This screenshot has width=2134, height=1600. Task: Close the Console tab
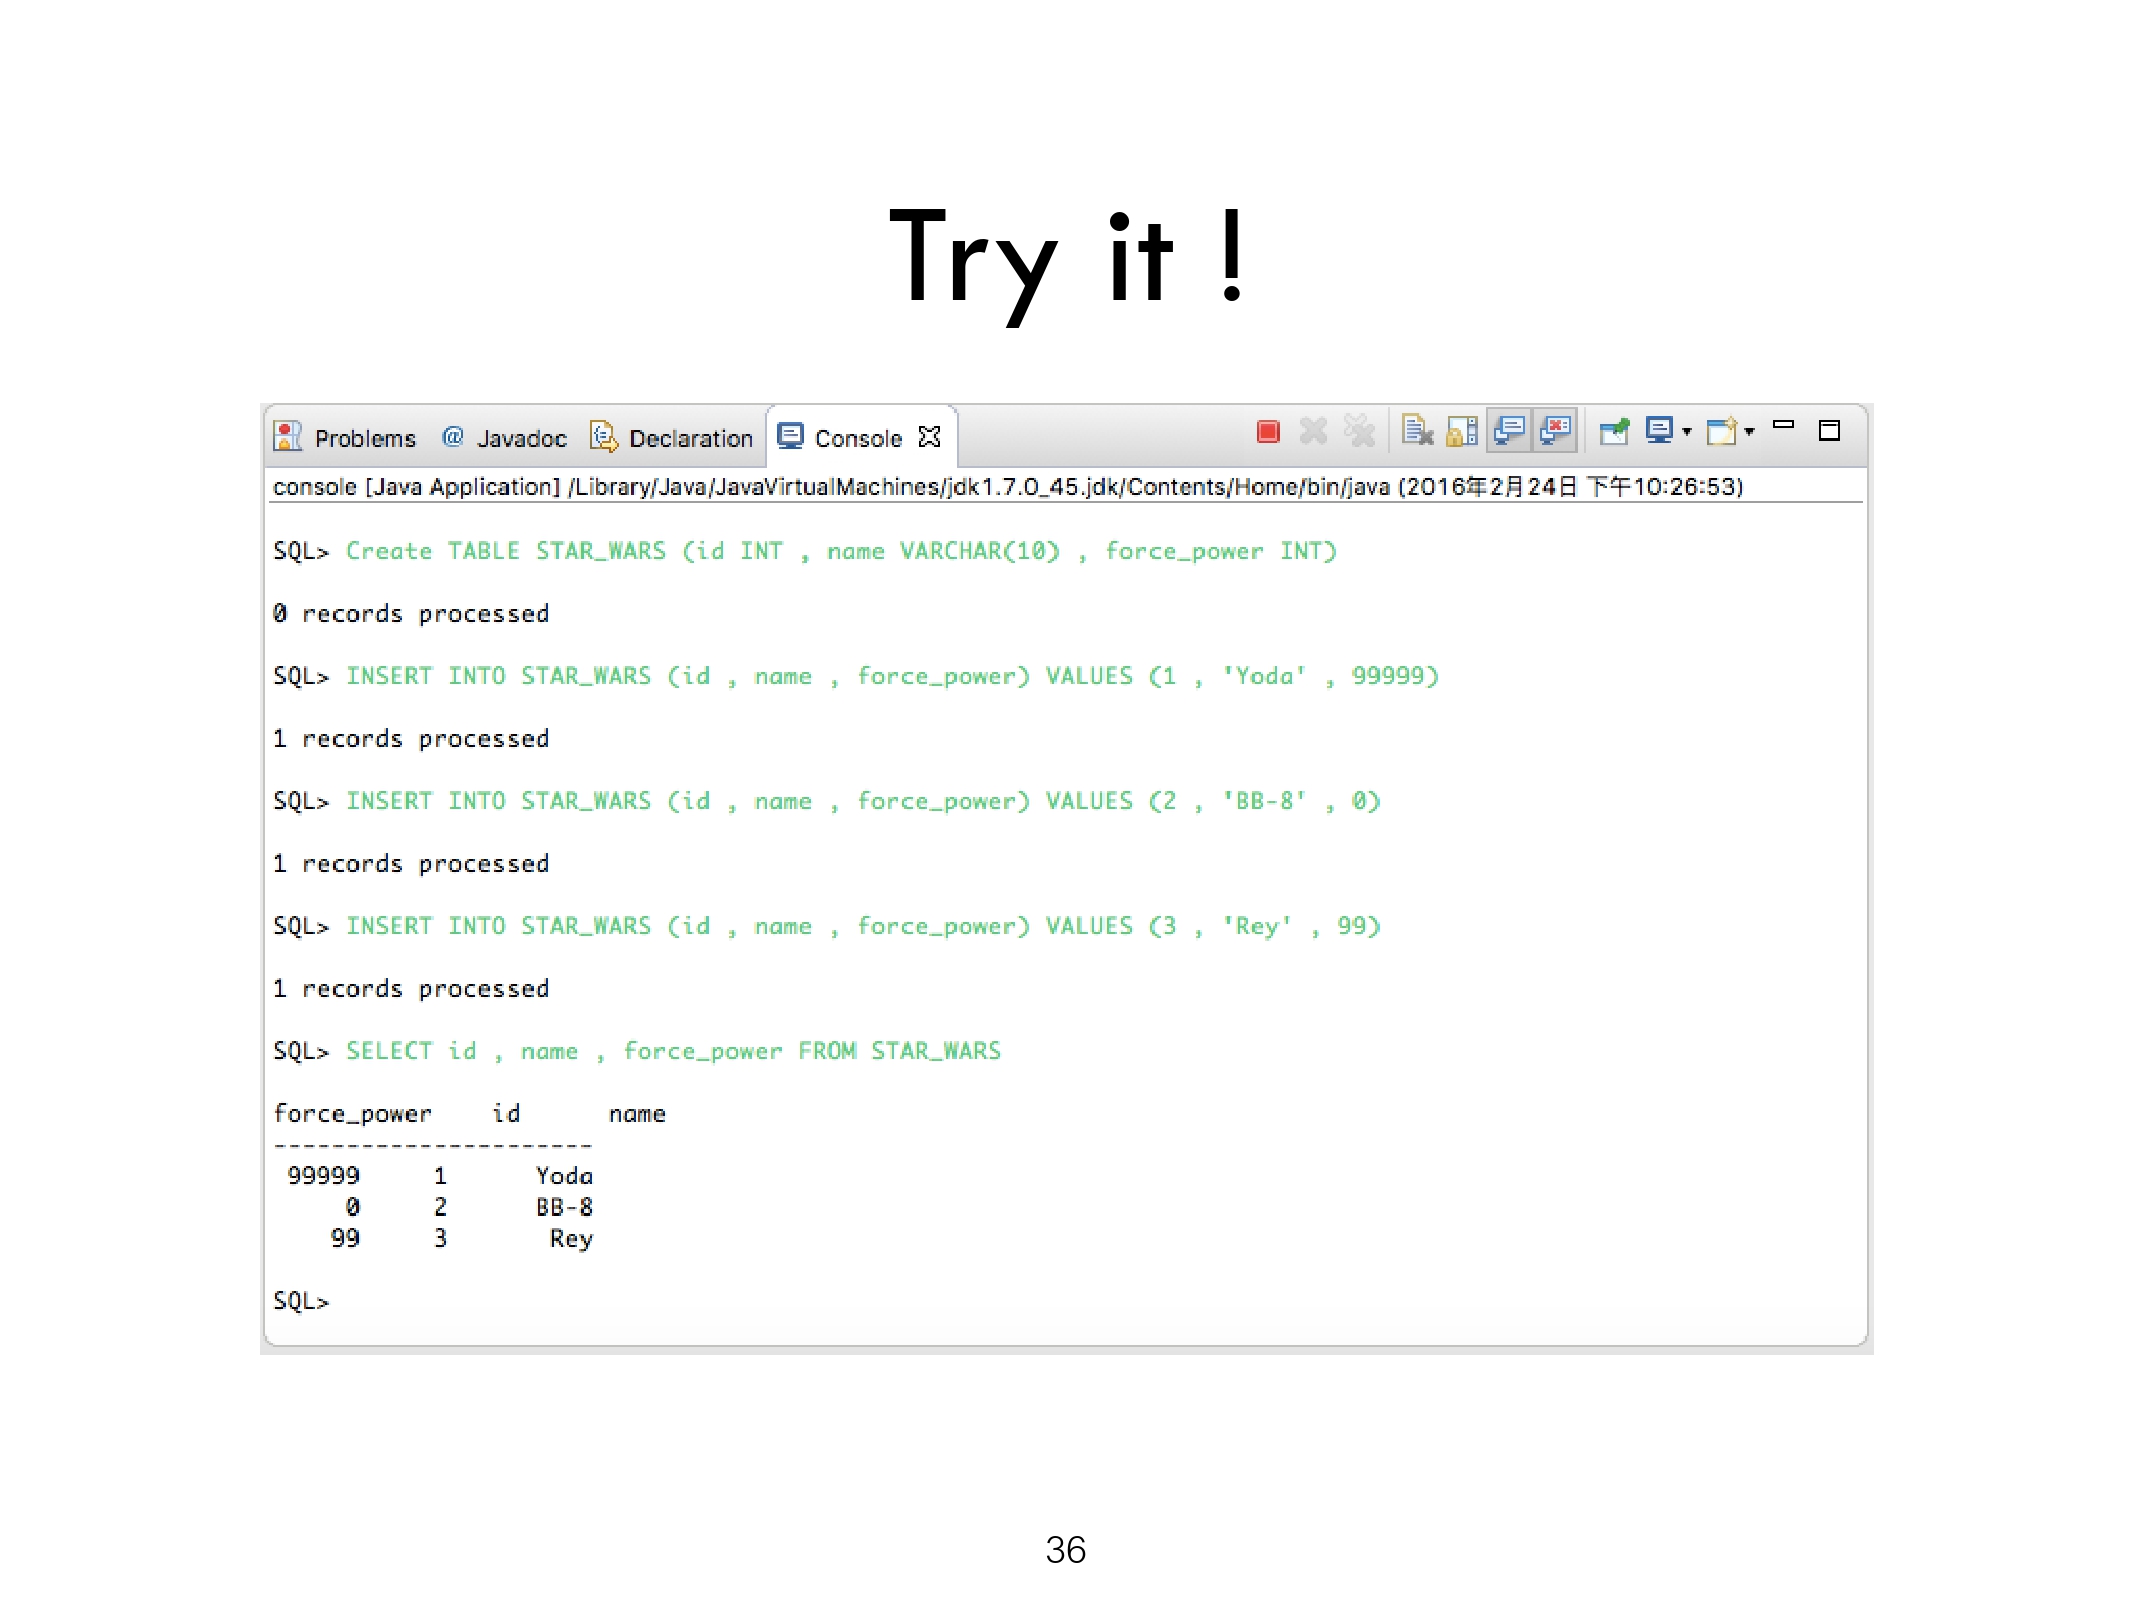(x=929, y=437)
